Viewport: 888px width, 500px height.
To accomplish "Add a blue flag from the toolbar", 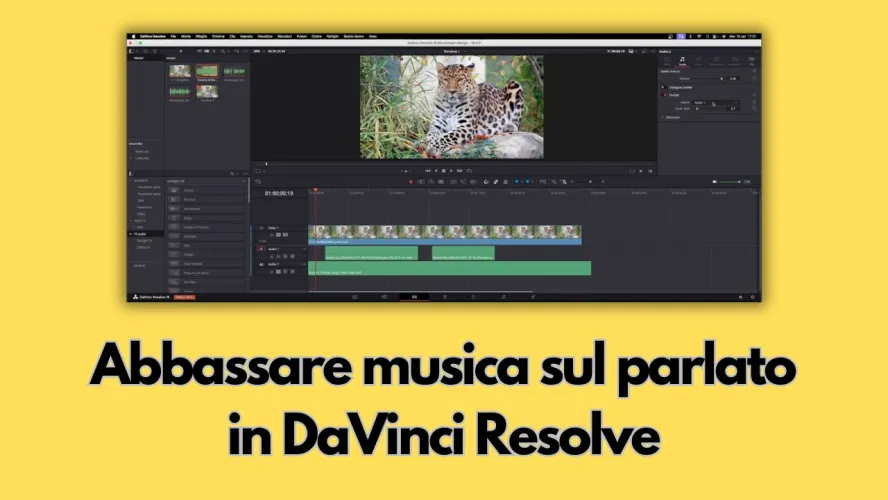I will (516, 182).
